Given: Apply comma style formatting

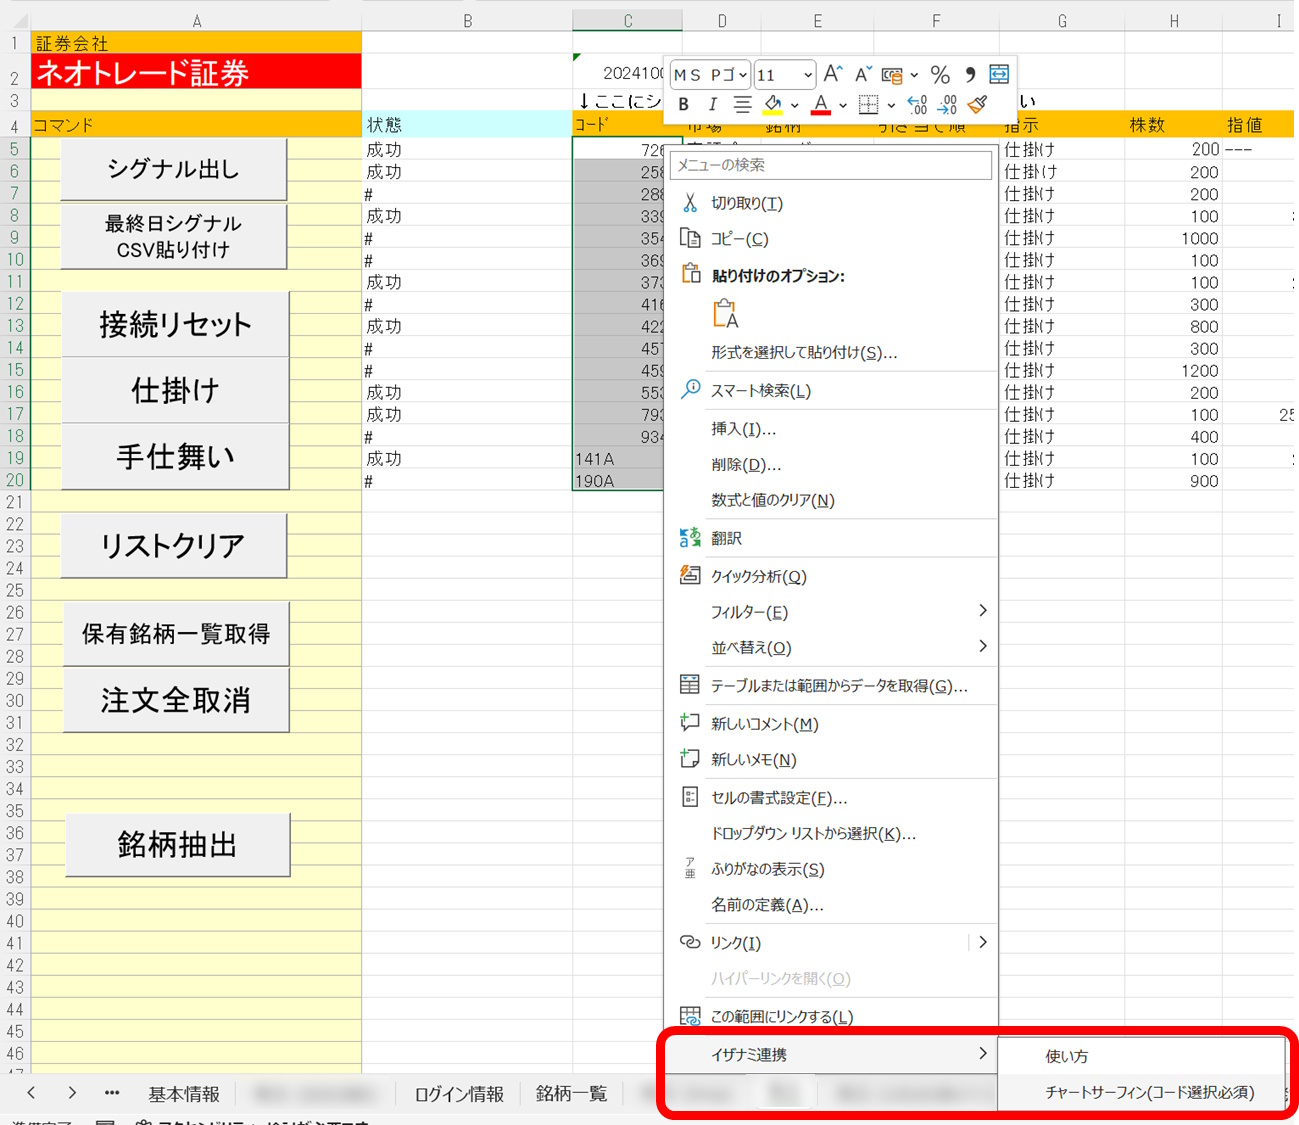Looking at the screenshot, I should [970, 75].
